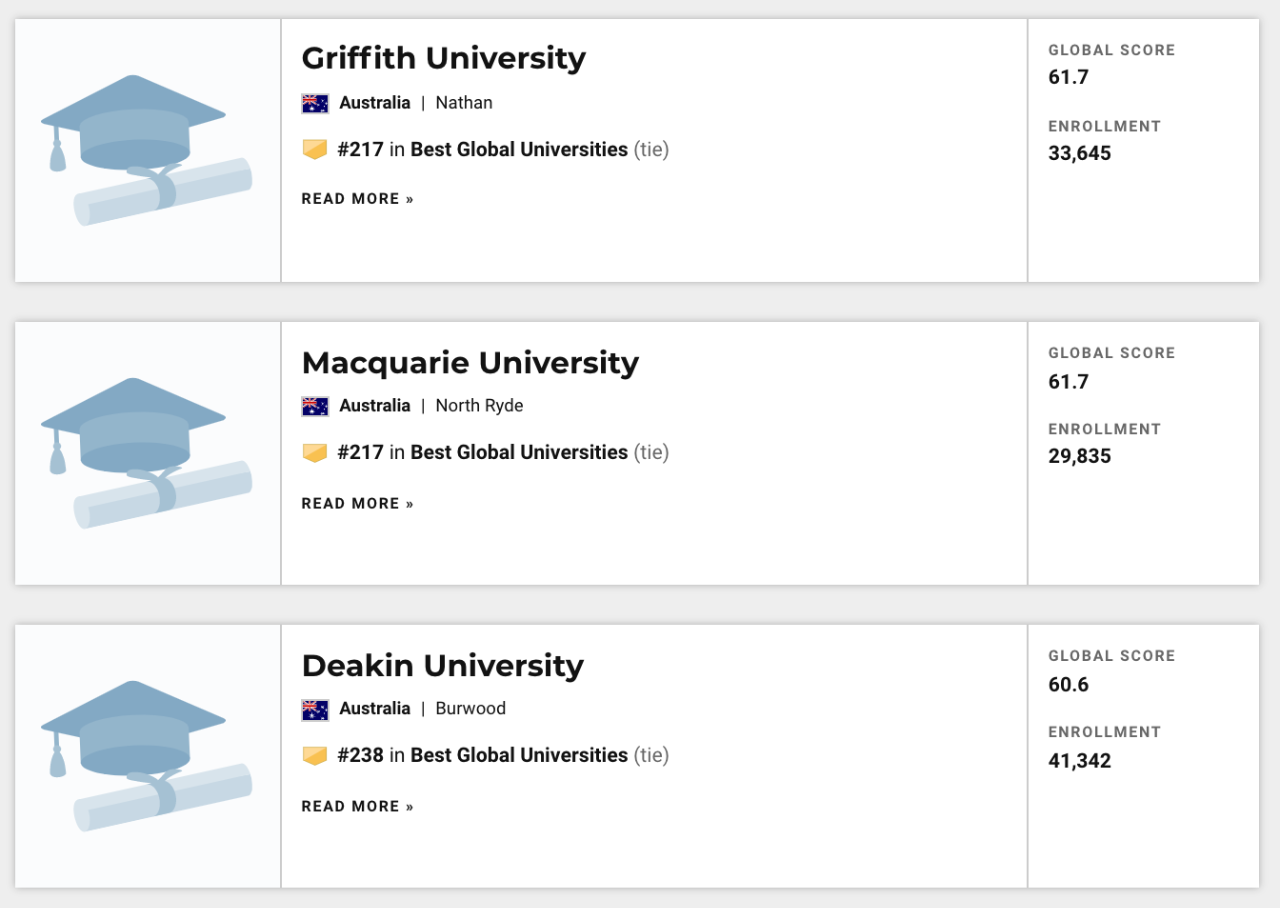Open Best Global Universities link in Macquarie card

point(519,453)
